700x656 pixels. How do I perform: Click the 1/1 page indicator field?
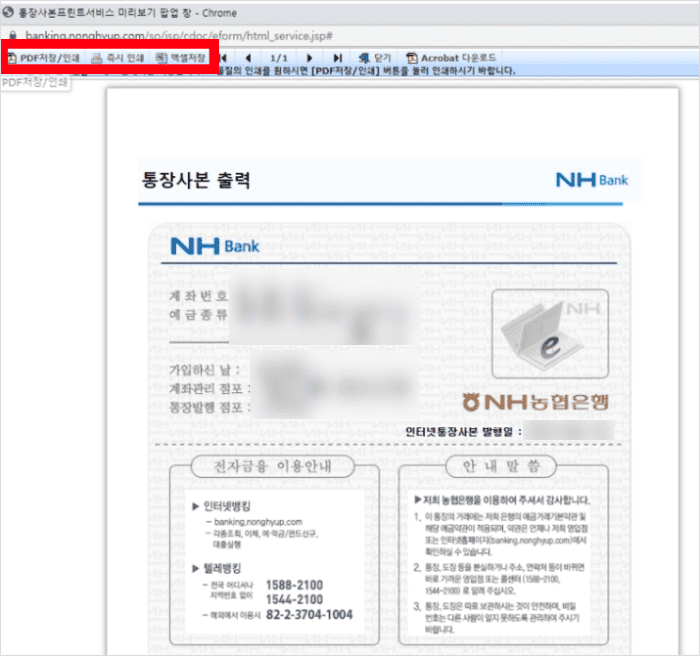[279, 58]
